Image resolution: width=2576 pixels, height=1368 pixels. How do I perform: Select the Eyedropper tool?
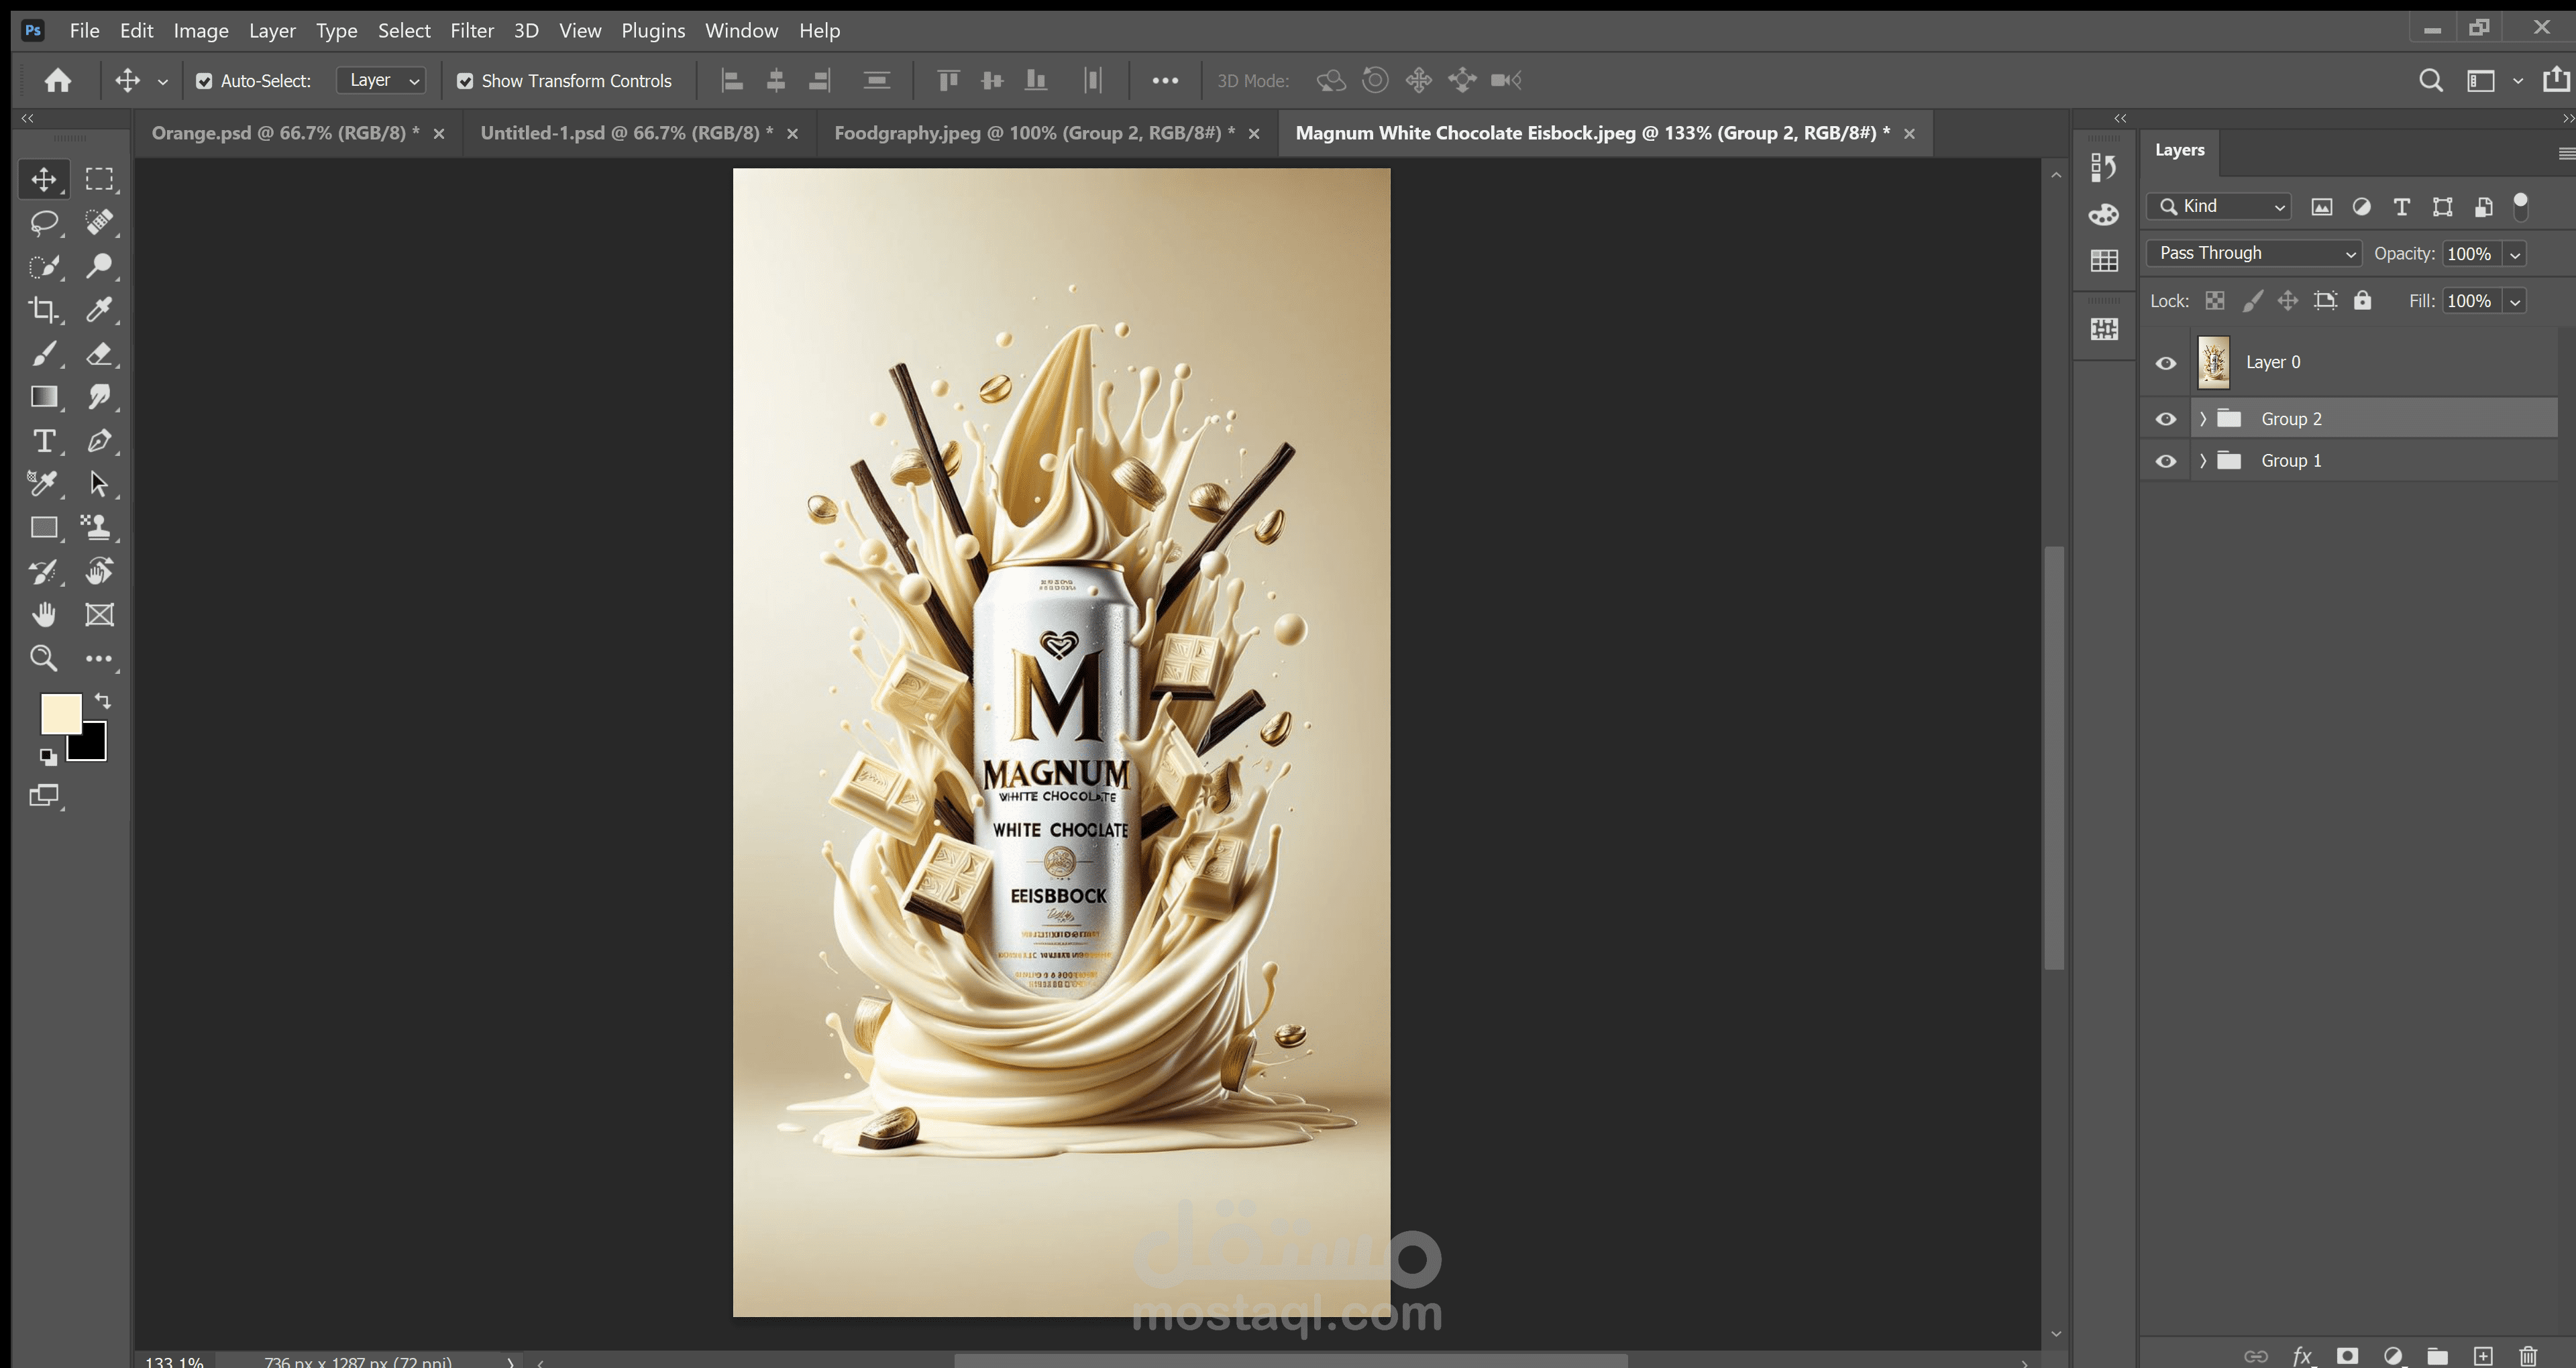pos(99,310)
